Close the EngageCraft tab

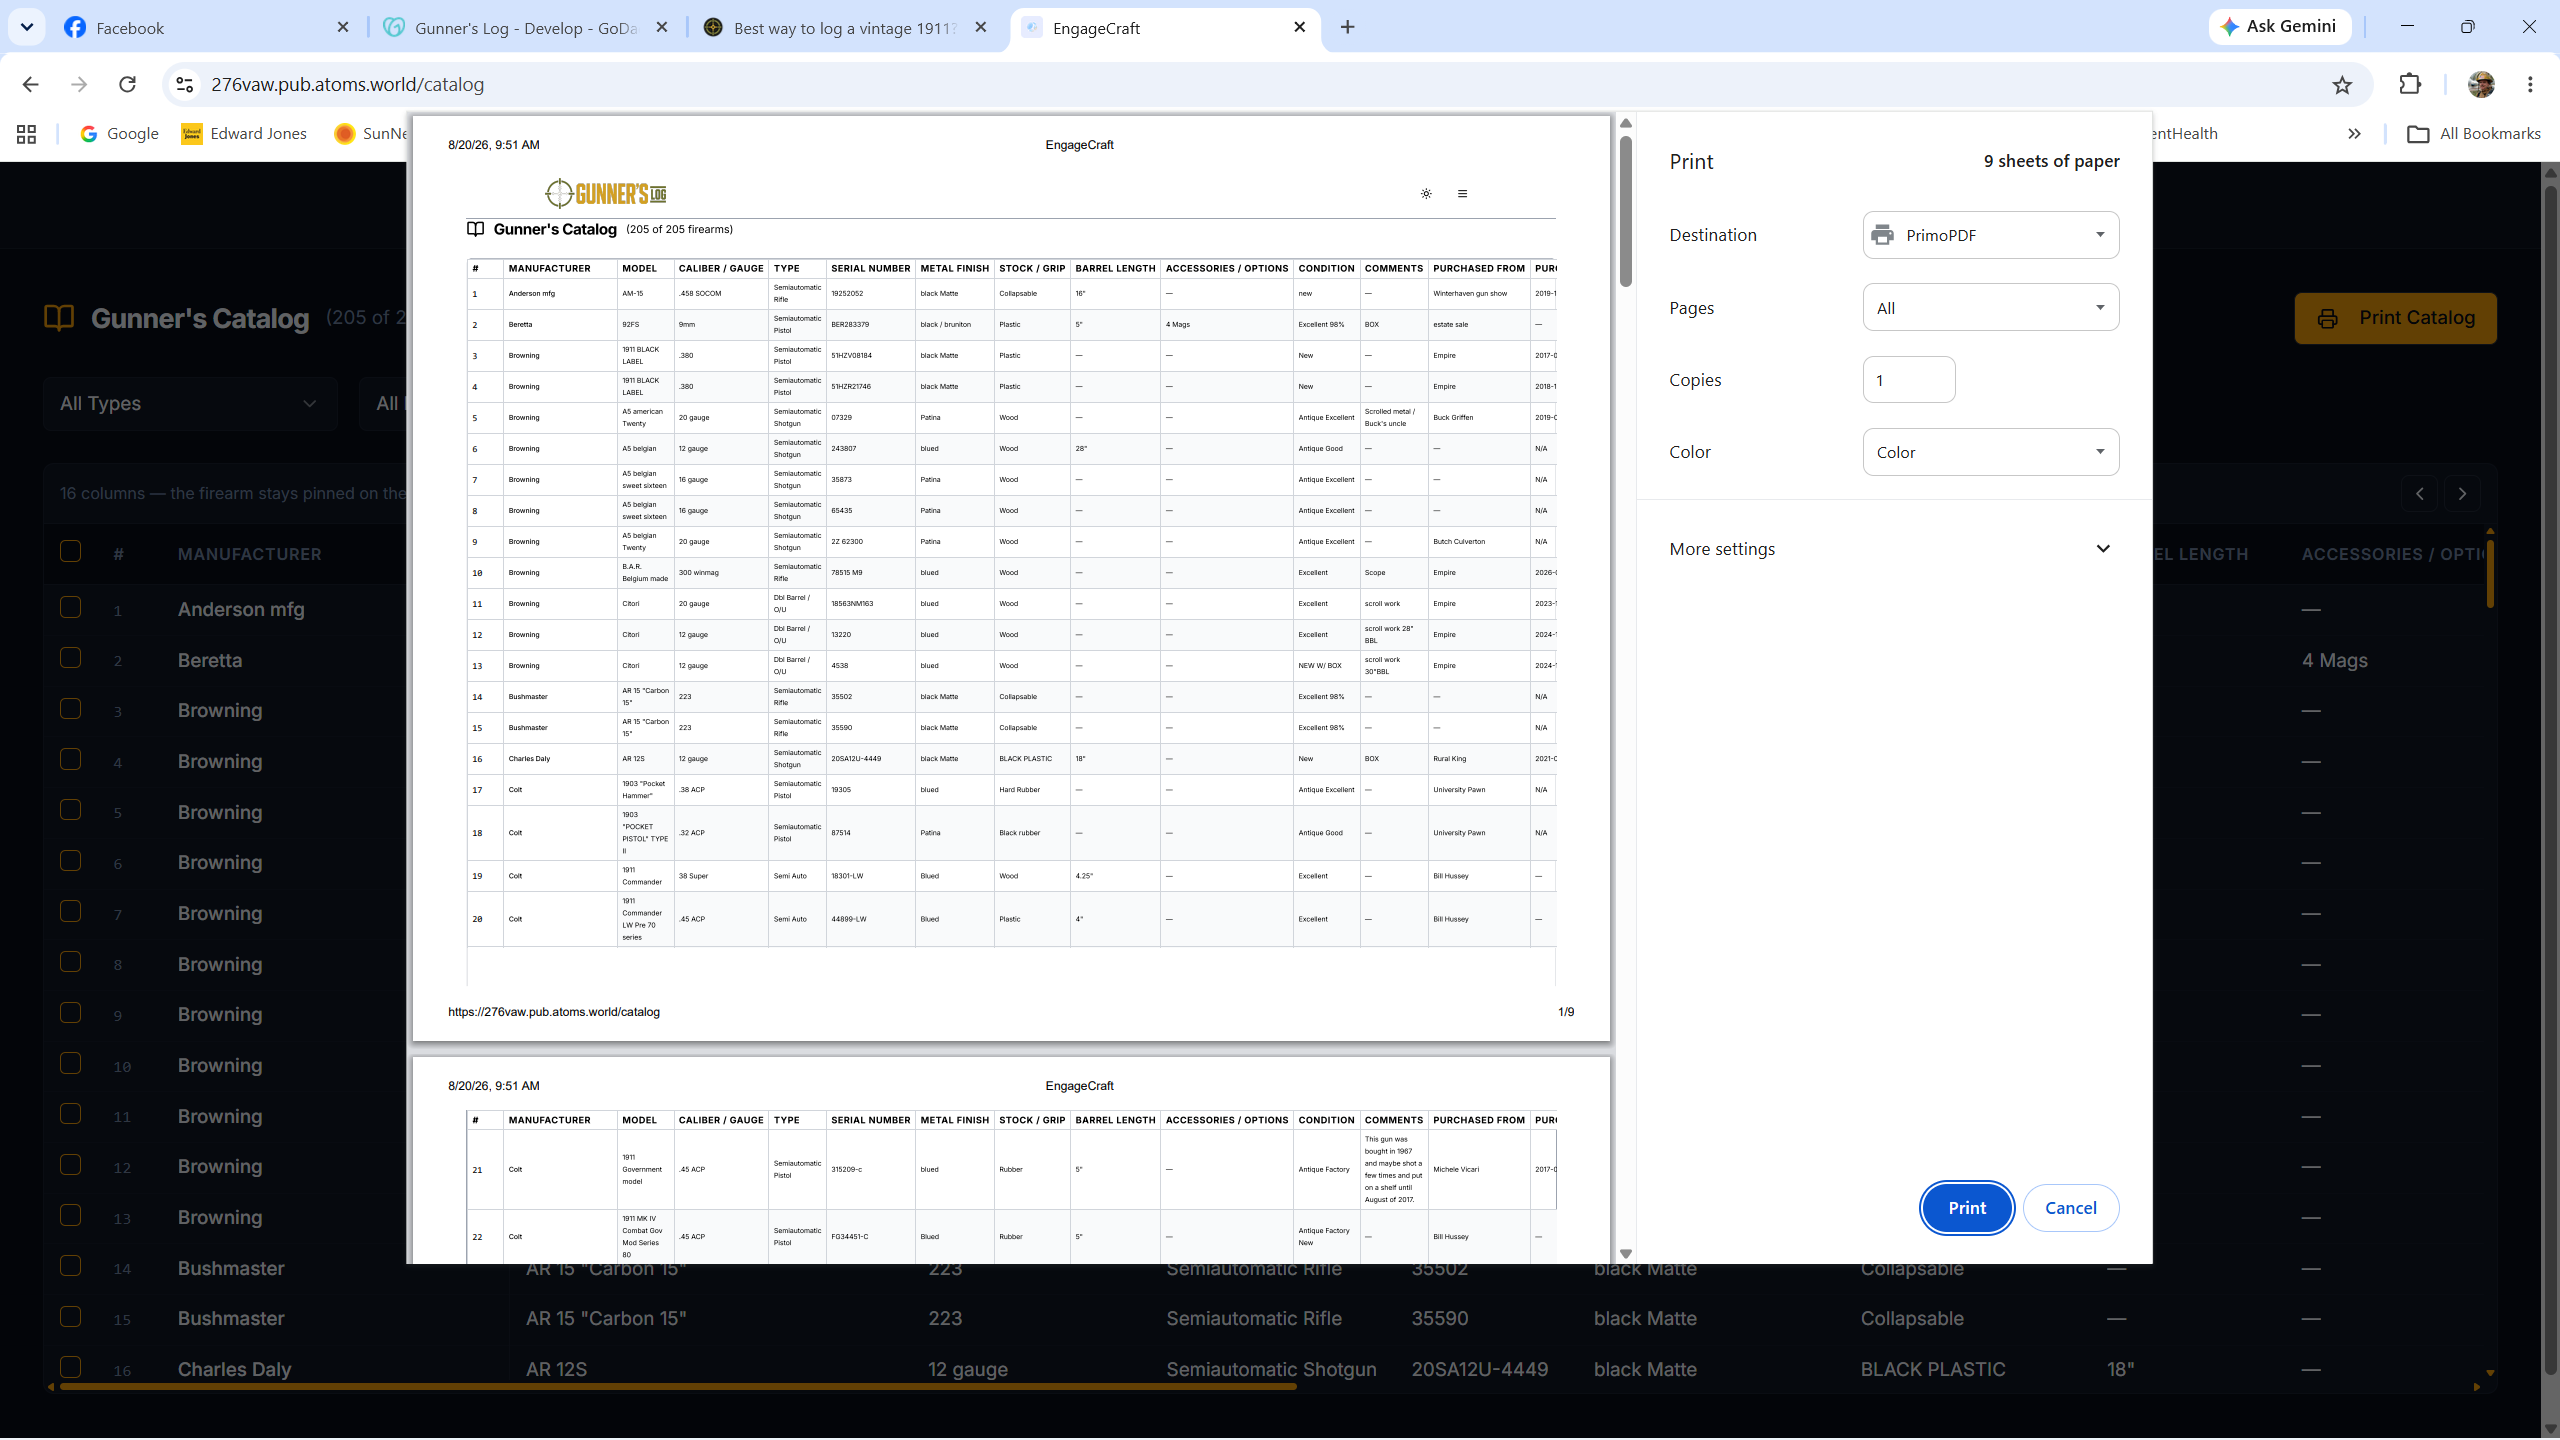1300,27
